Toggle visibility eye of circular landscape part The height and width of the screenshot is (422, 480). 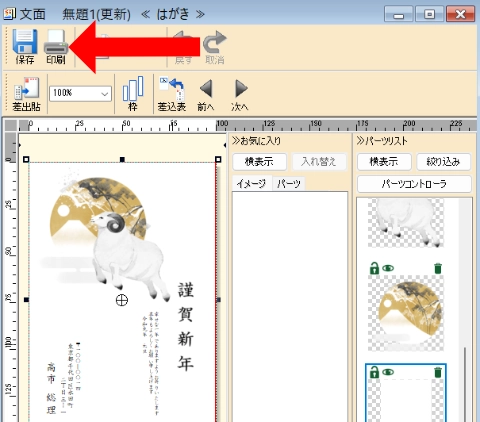click(388, 268)
